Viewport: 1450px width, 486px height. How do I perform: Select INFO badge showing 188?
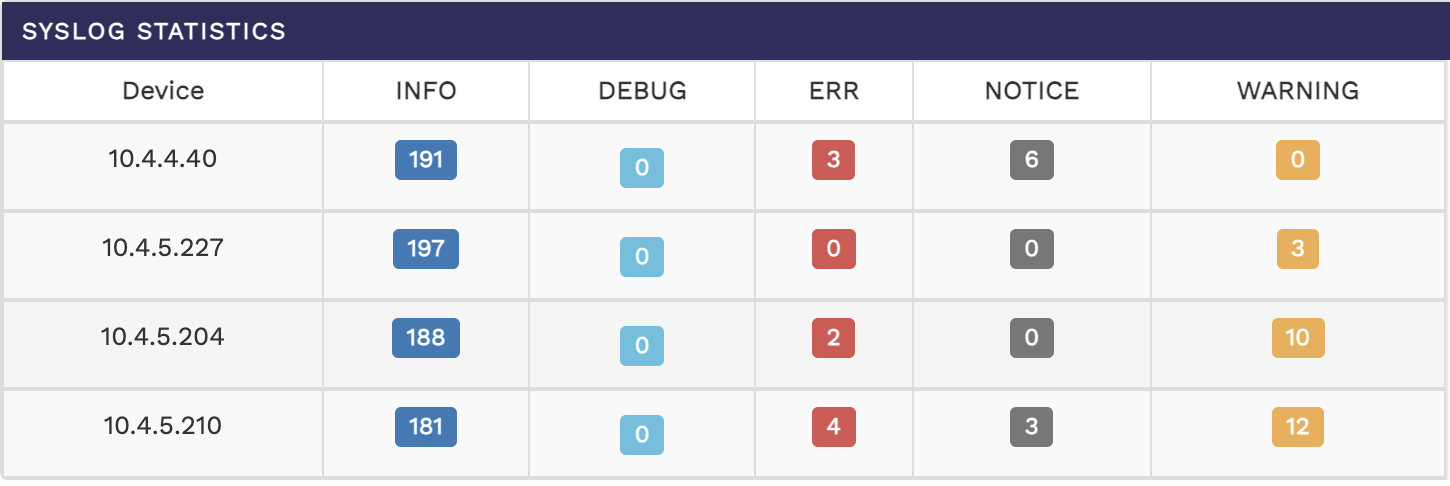[426, 338]
